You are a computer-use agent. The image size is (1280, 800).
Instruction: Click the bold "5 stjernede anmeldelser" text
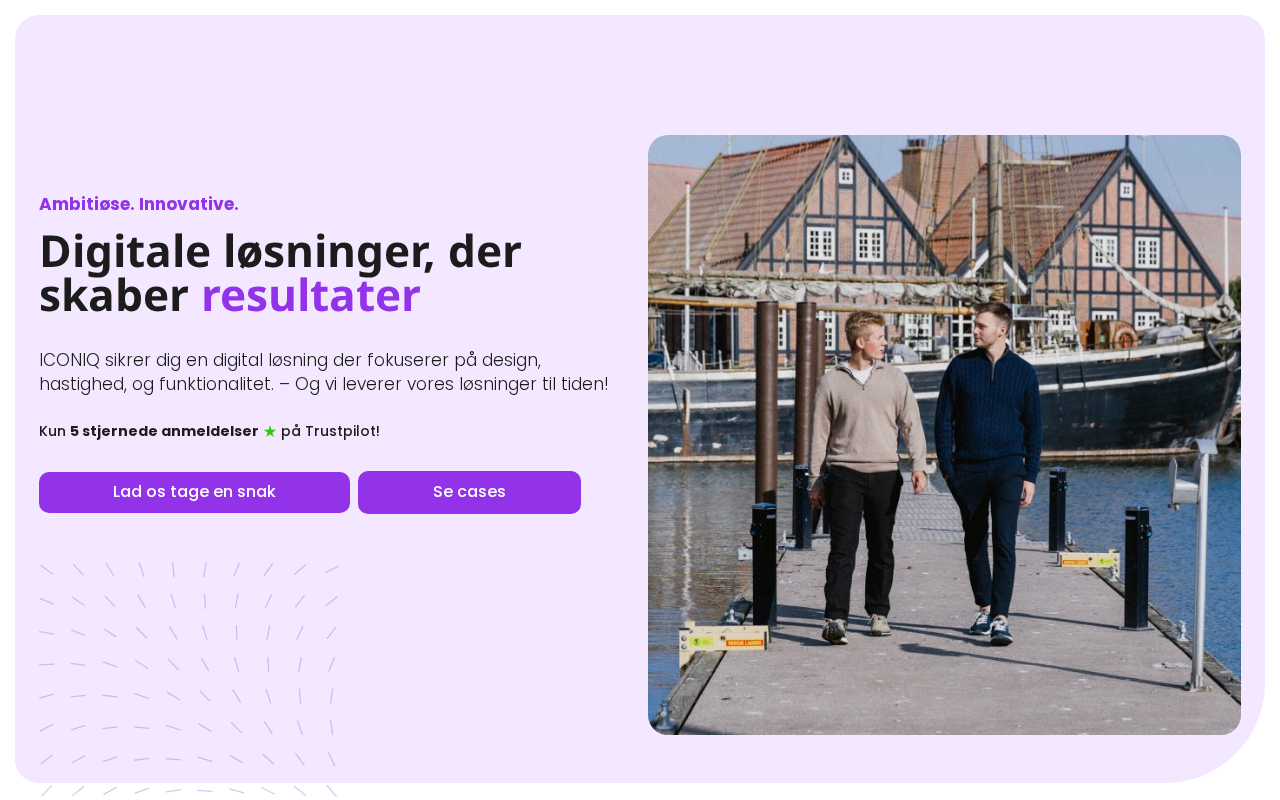[164, 431]
